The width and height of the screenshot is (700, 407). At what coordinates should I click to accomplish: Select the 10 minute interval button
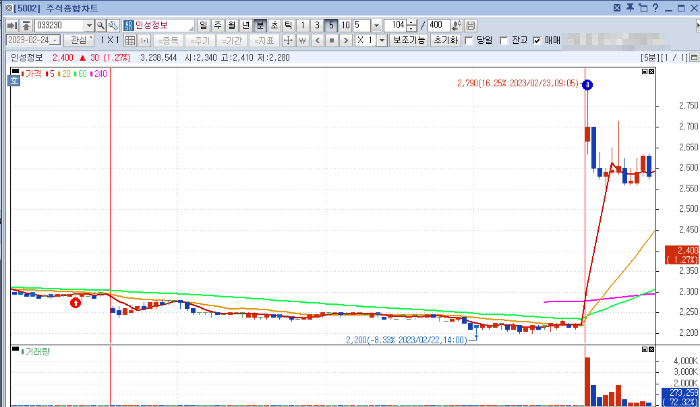[x=346, y=25]
